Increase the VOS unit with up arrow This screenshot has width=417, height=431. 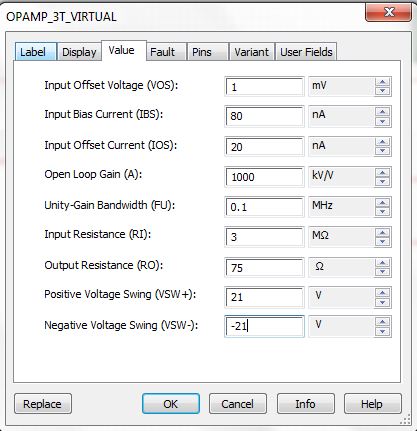(x=382, y=82)
